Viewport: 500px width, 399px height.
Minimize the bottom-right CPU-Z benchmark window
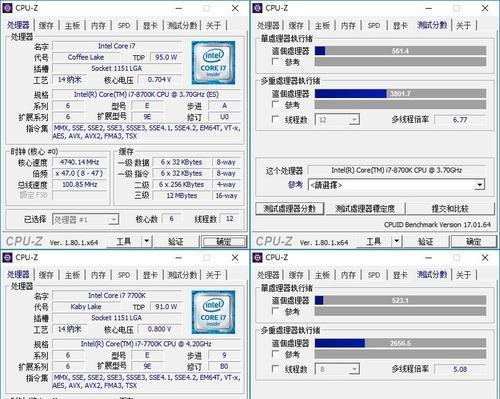tap(429, 257)
